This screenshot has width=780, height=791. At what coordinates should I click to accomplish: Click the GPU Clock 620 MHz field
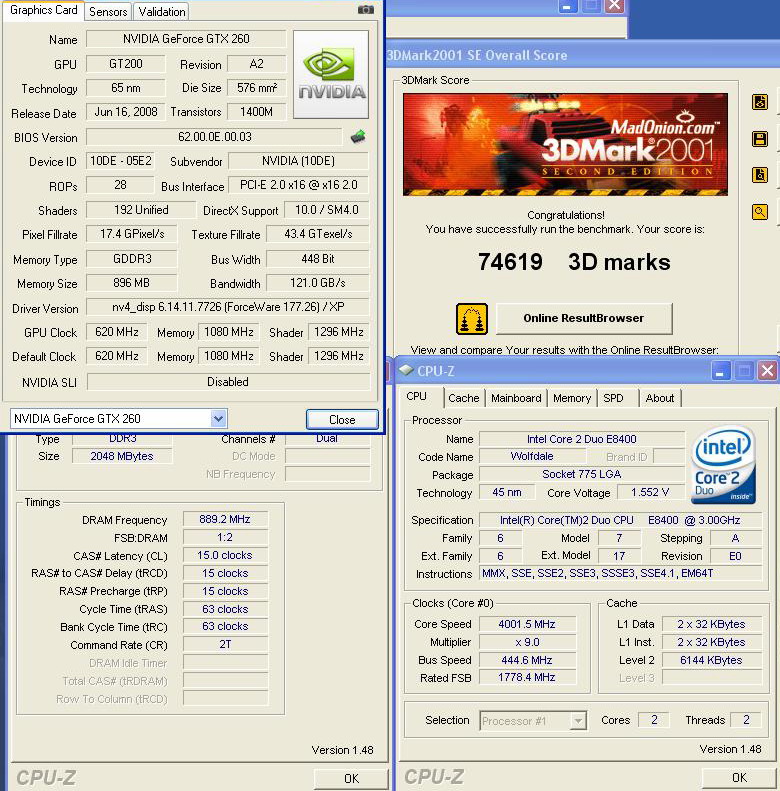click(x=117, y=332)
